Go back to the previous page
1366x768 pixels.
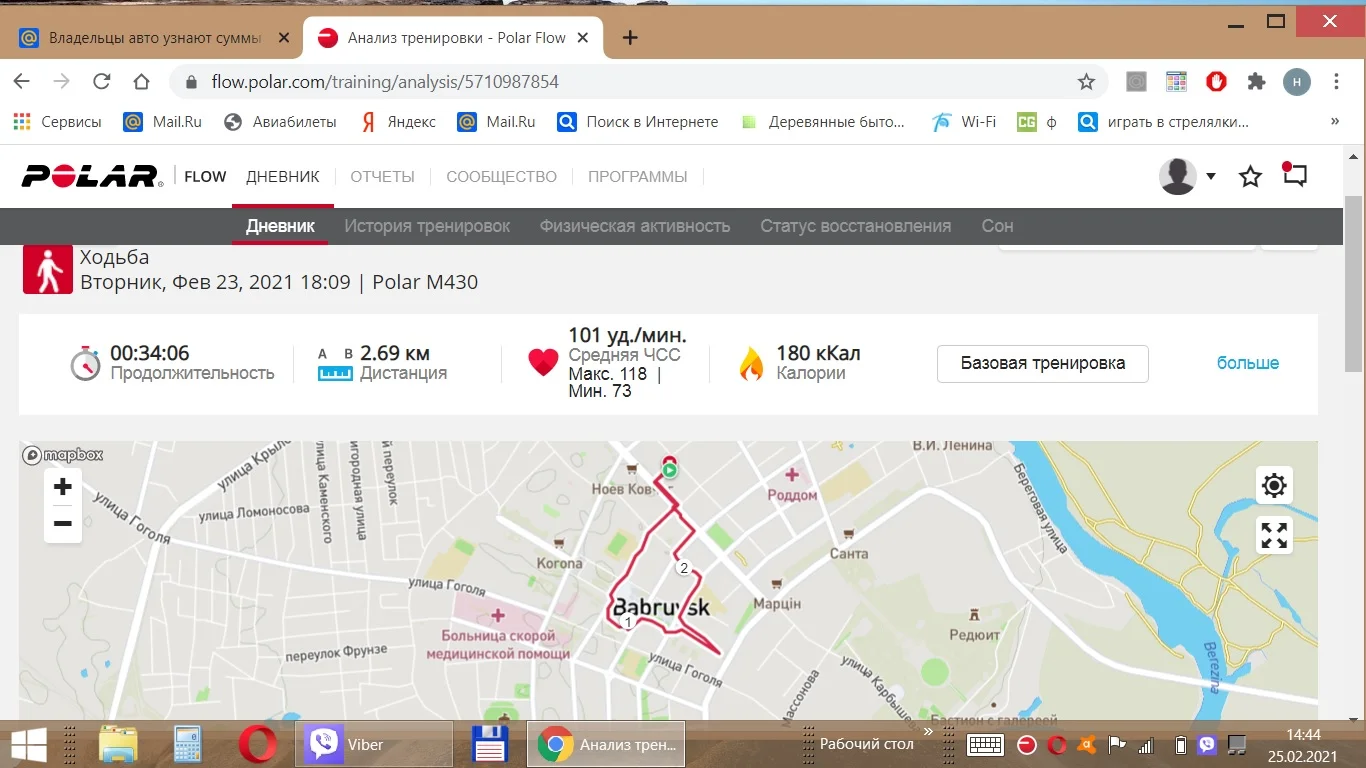pyautogui.click(x=22, y=82)
